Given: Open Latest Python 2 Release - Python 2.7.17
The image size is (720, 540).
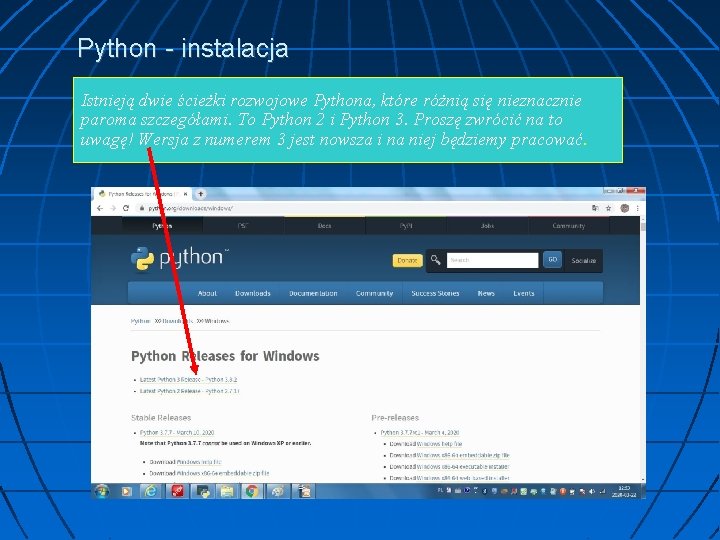Looking at the screenshot, I should coord(189,391).
